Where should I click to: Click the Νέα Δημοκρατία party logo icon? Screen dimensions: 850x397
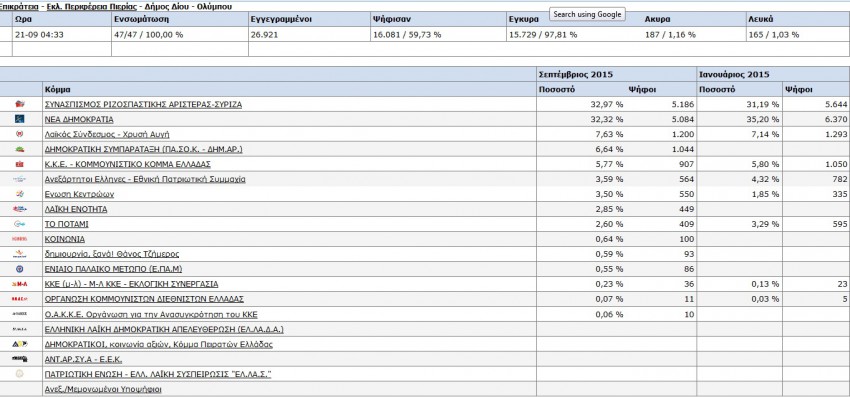point(20,119)
